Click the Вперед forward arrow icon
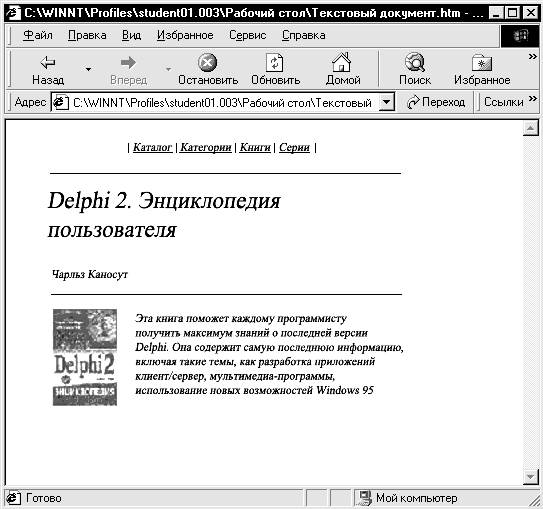The height and width of the screenshot is (509, 543). [x=128, y=62]
